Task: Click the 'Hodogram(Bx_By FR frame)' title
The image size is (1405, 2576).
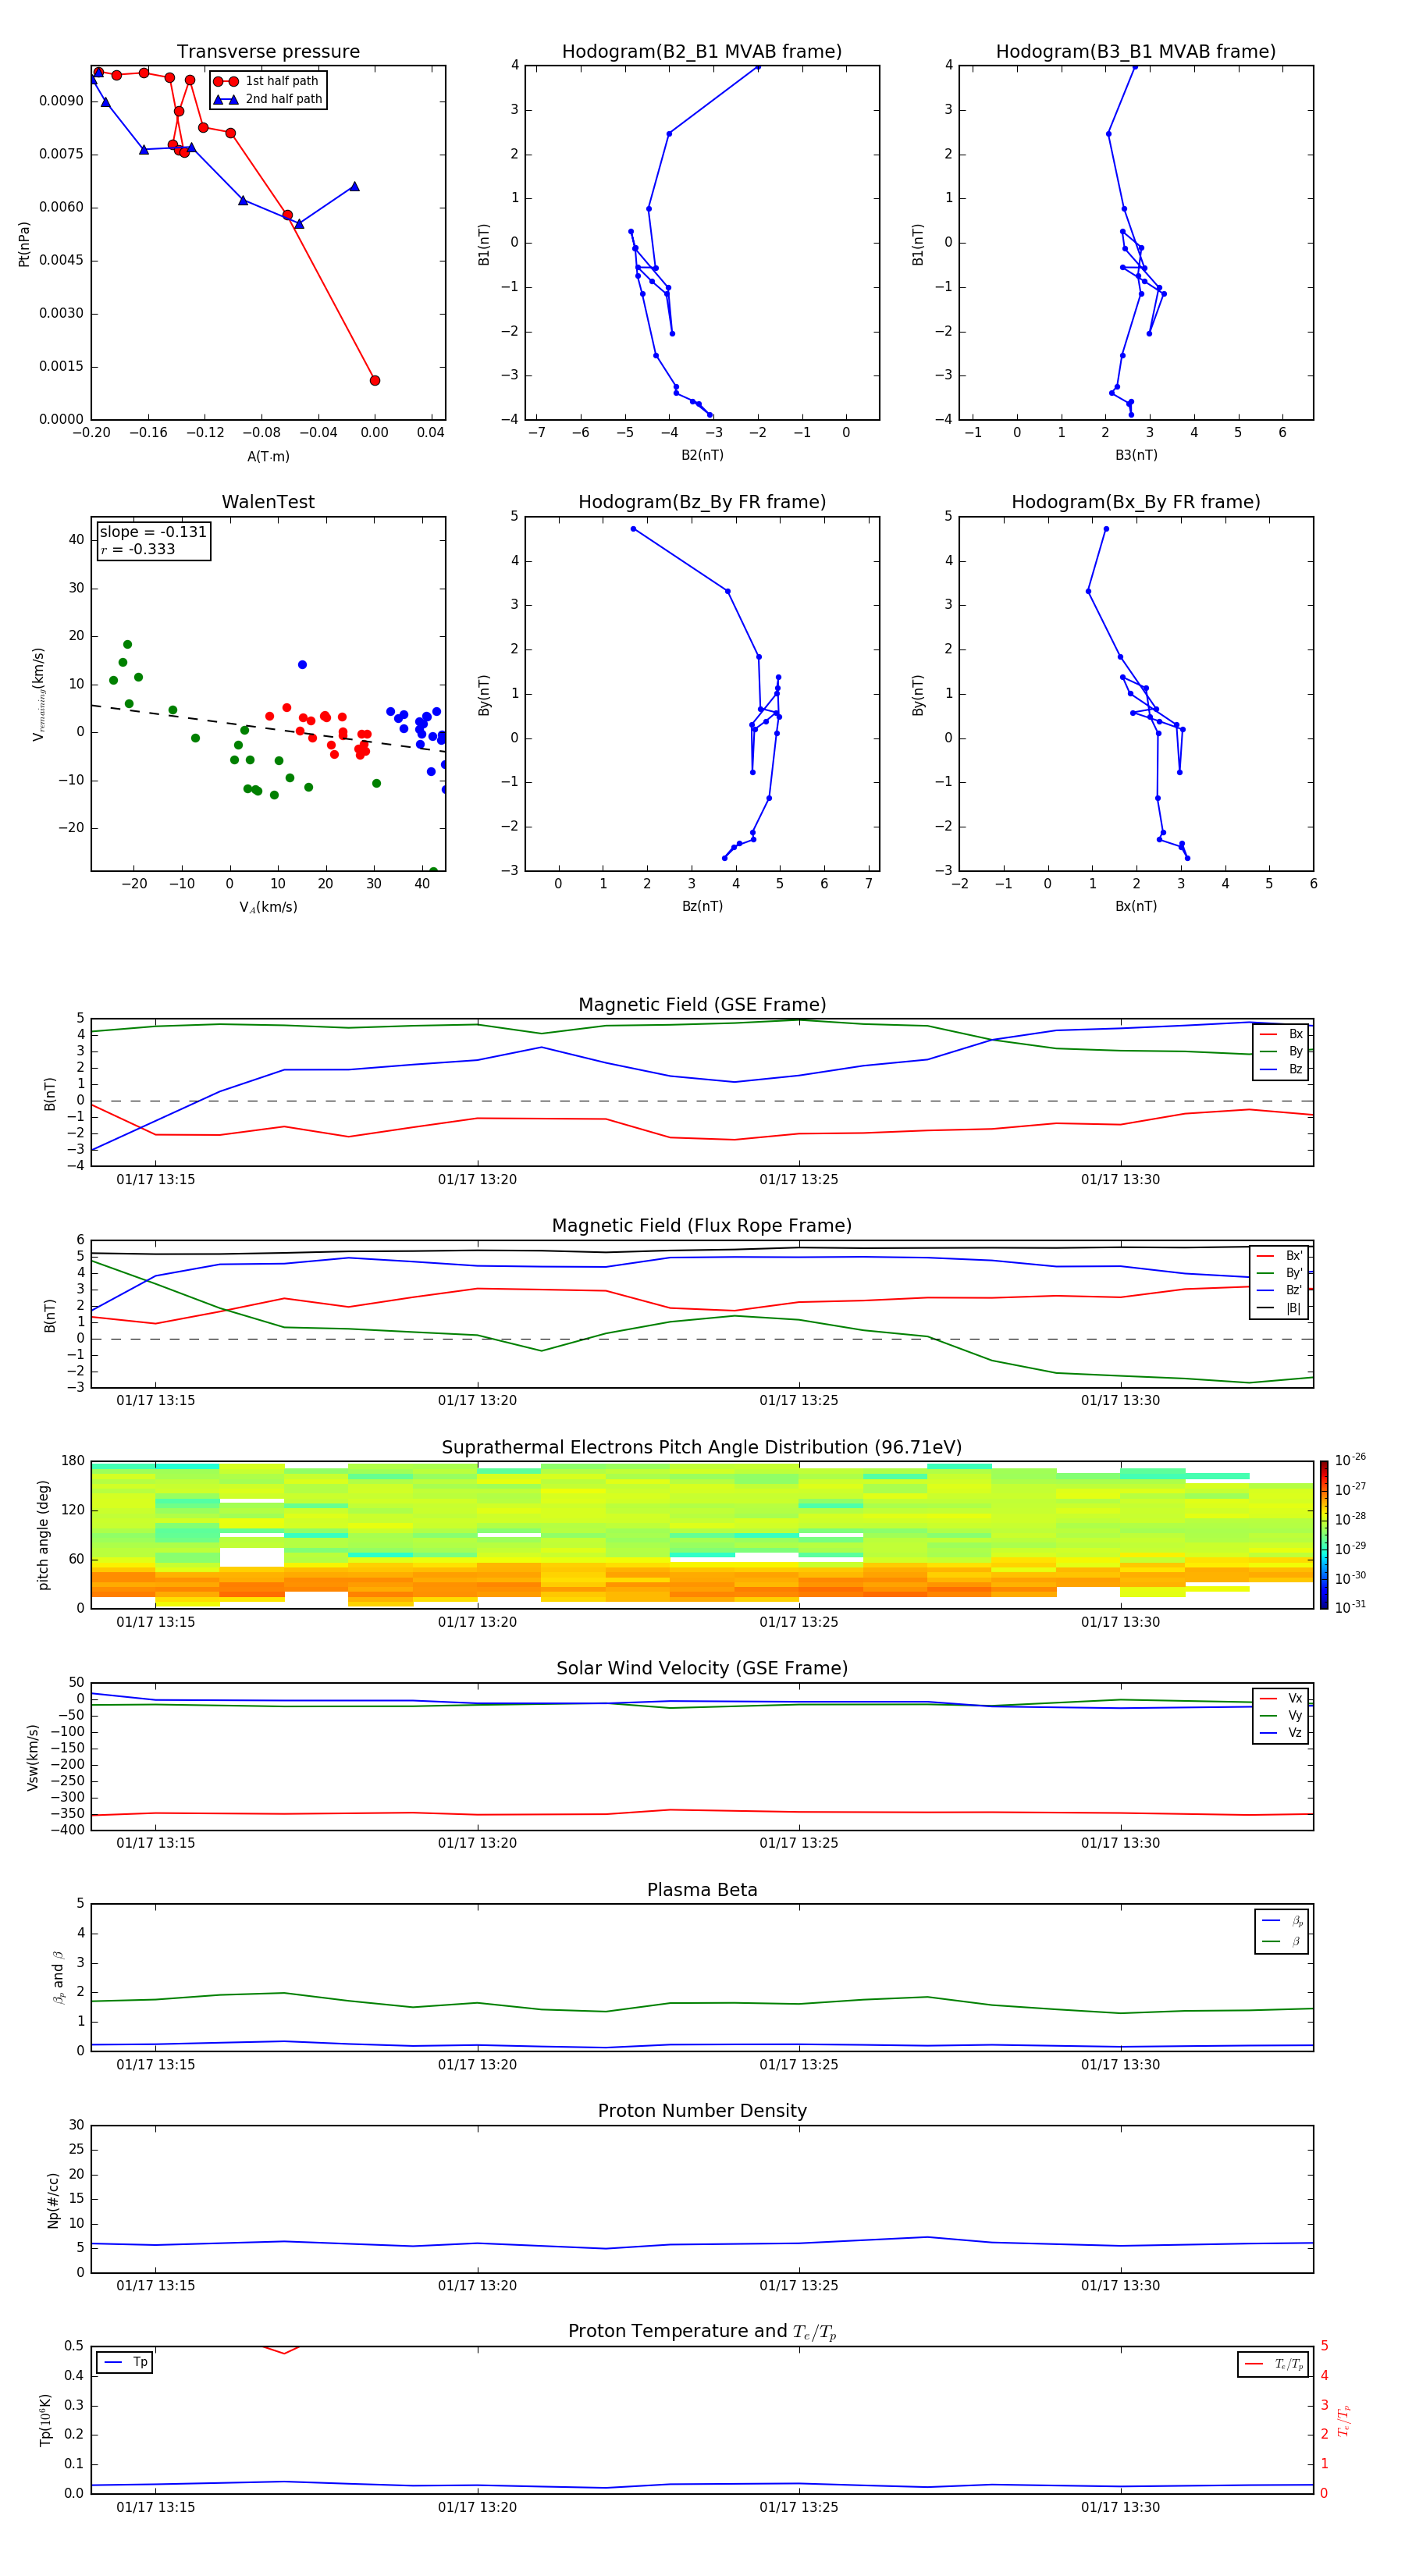Action: 1136,502
